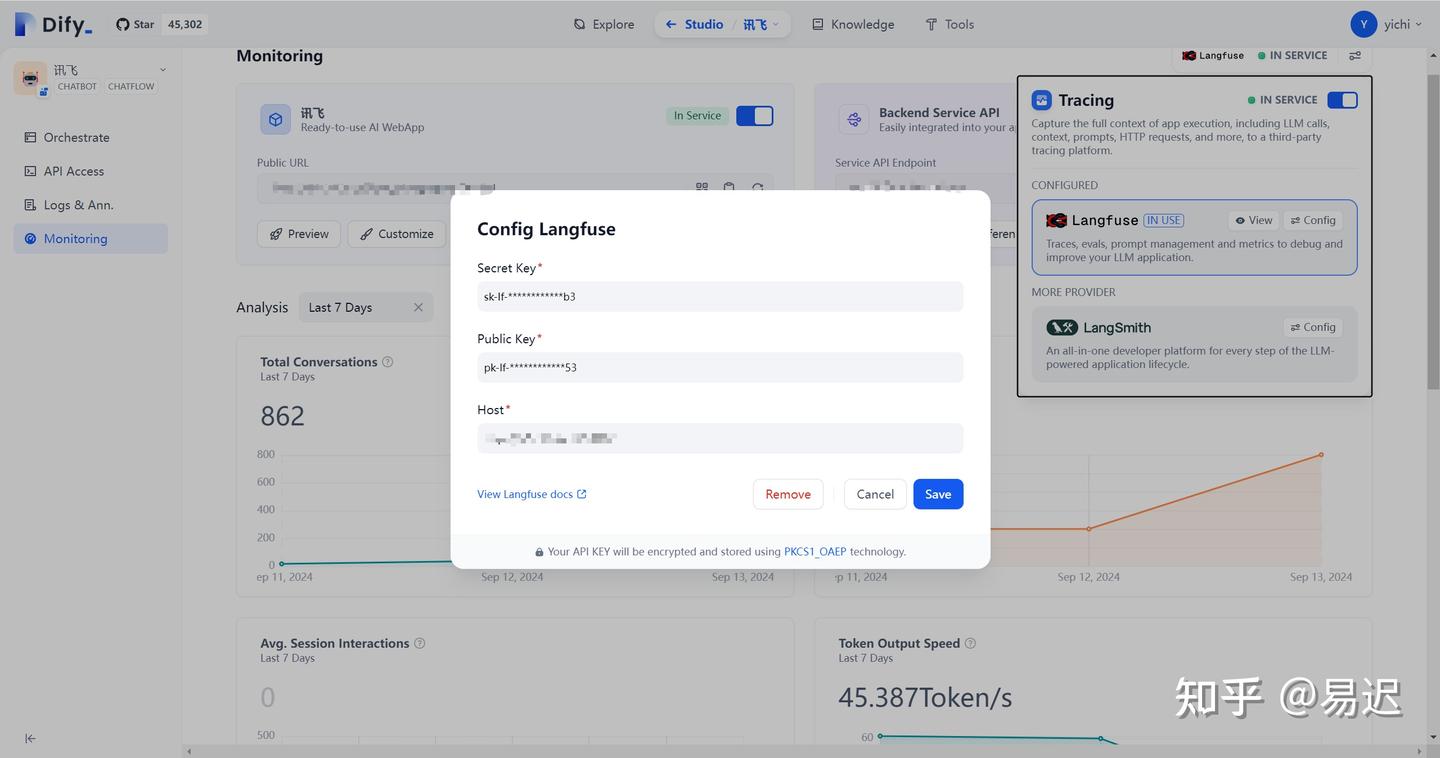The height and width of the screenshot is (758, 1440).
Task: Clear the Last 7 Days filter
Action: [418, 307]
